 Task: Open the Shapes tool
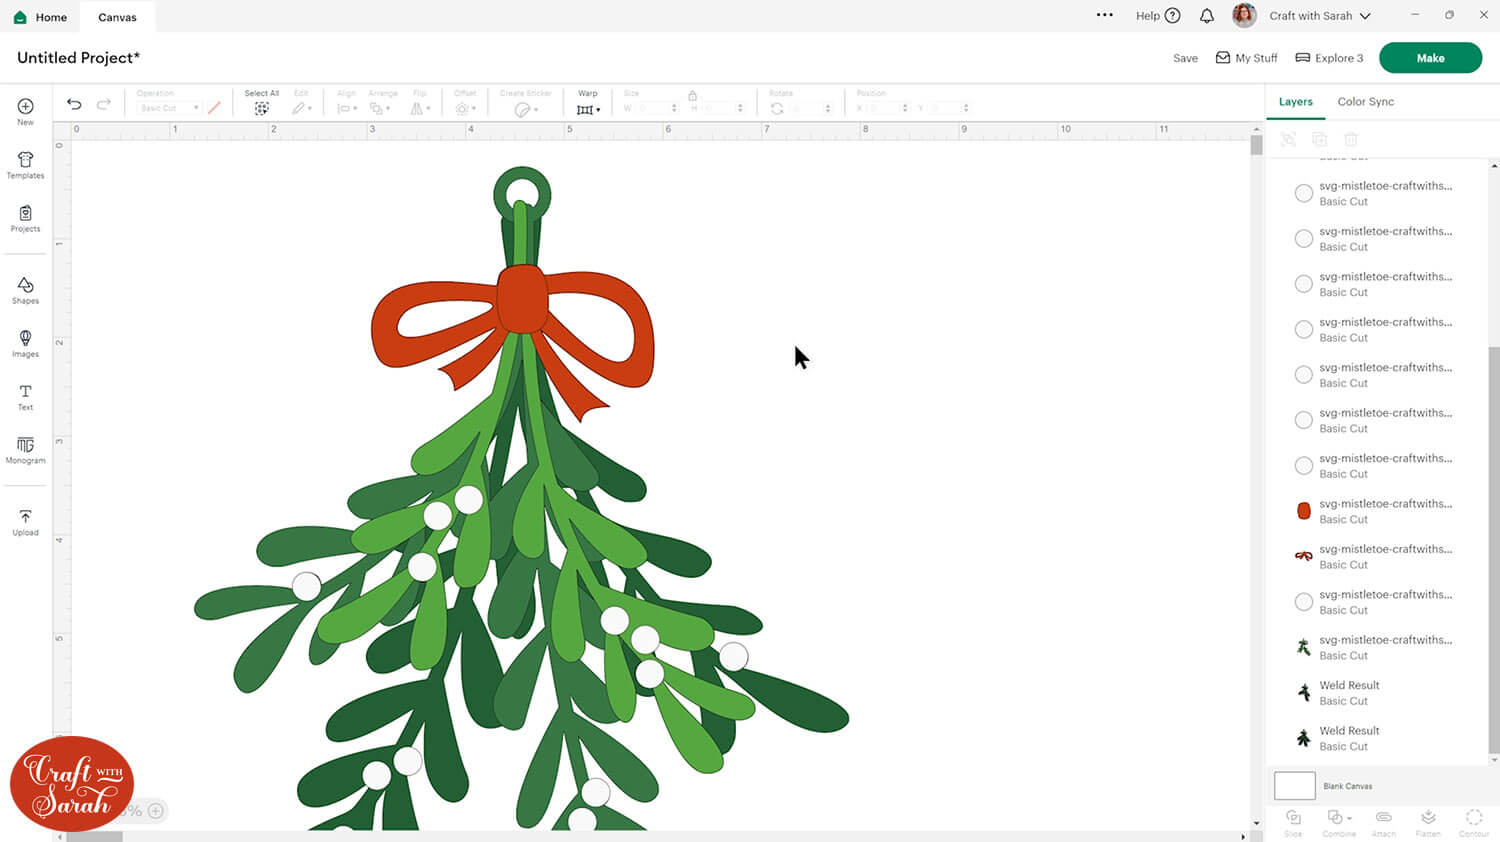tap(25, 291)
